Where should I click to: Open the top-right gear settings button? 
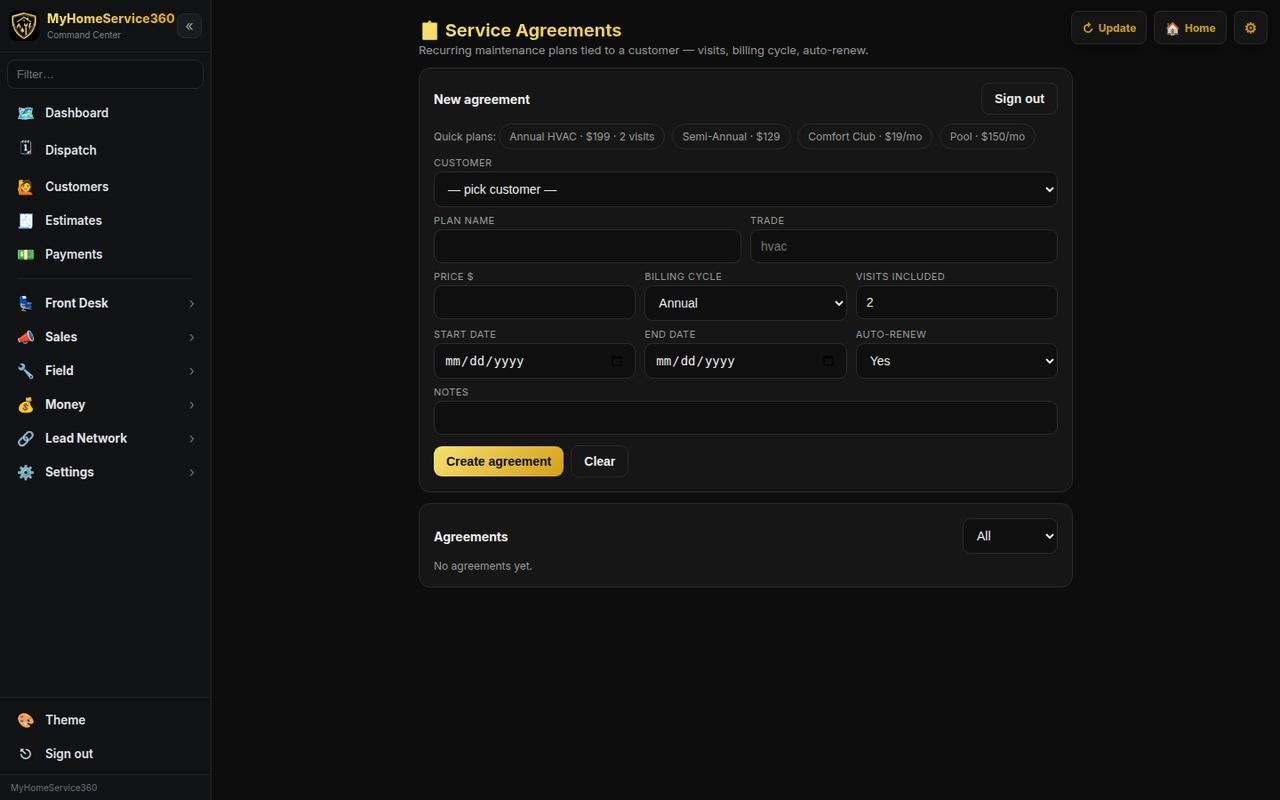[x=1250, y=28]
